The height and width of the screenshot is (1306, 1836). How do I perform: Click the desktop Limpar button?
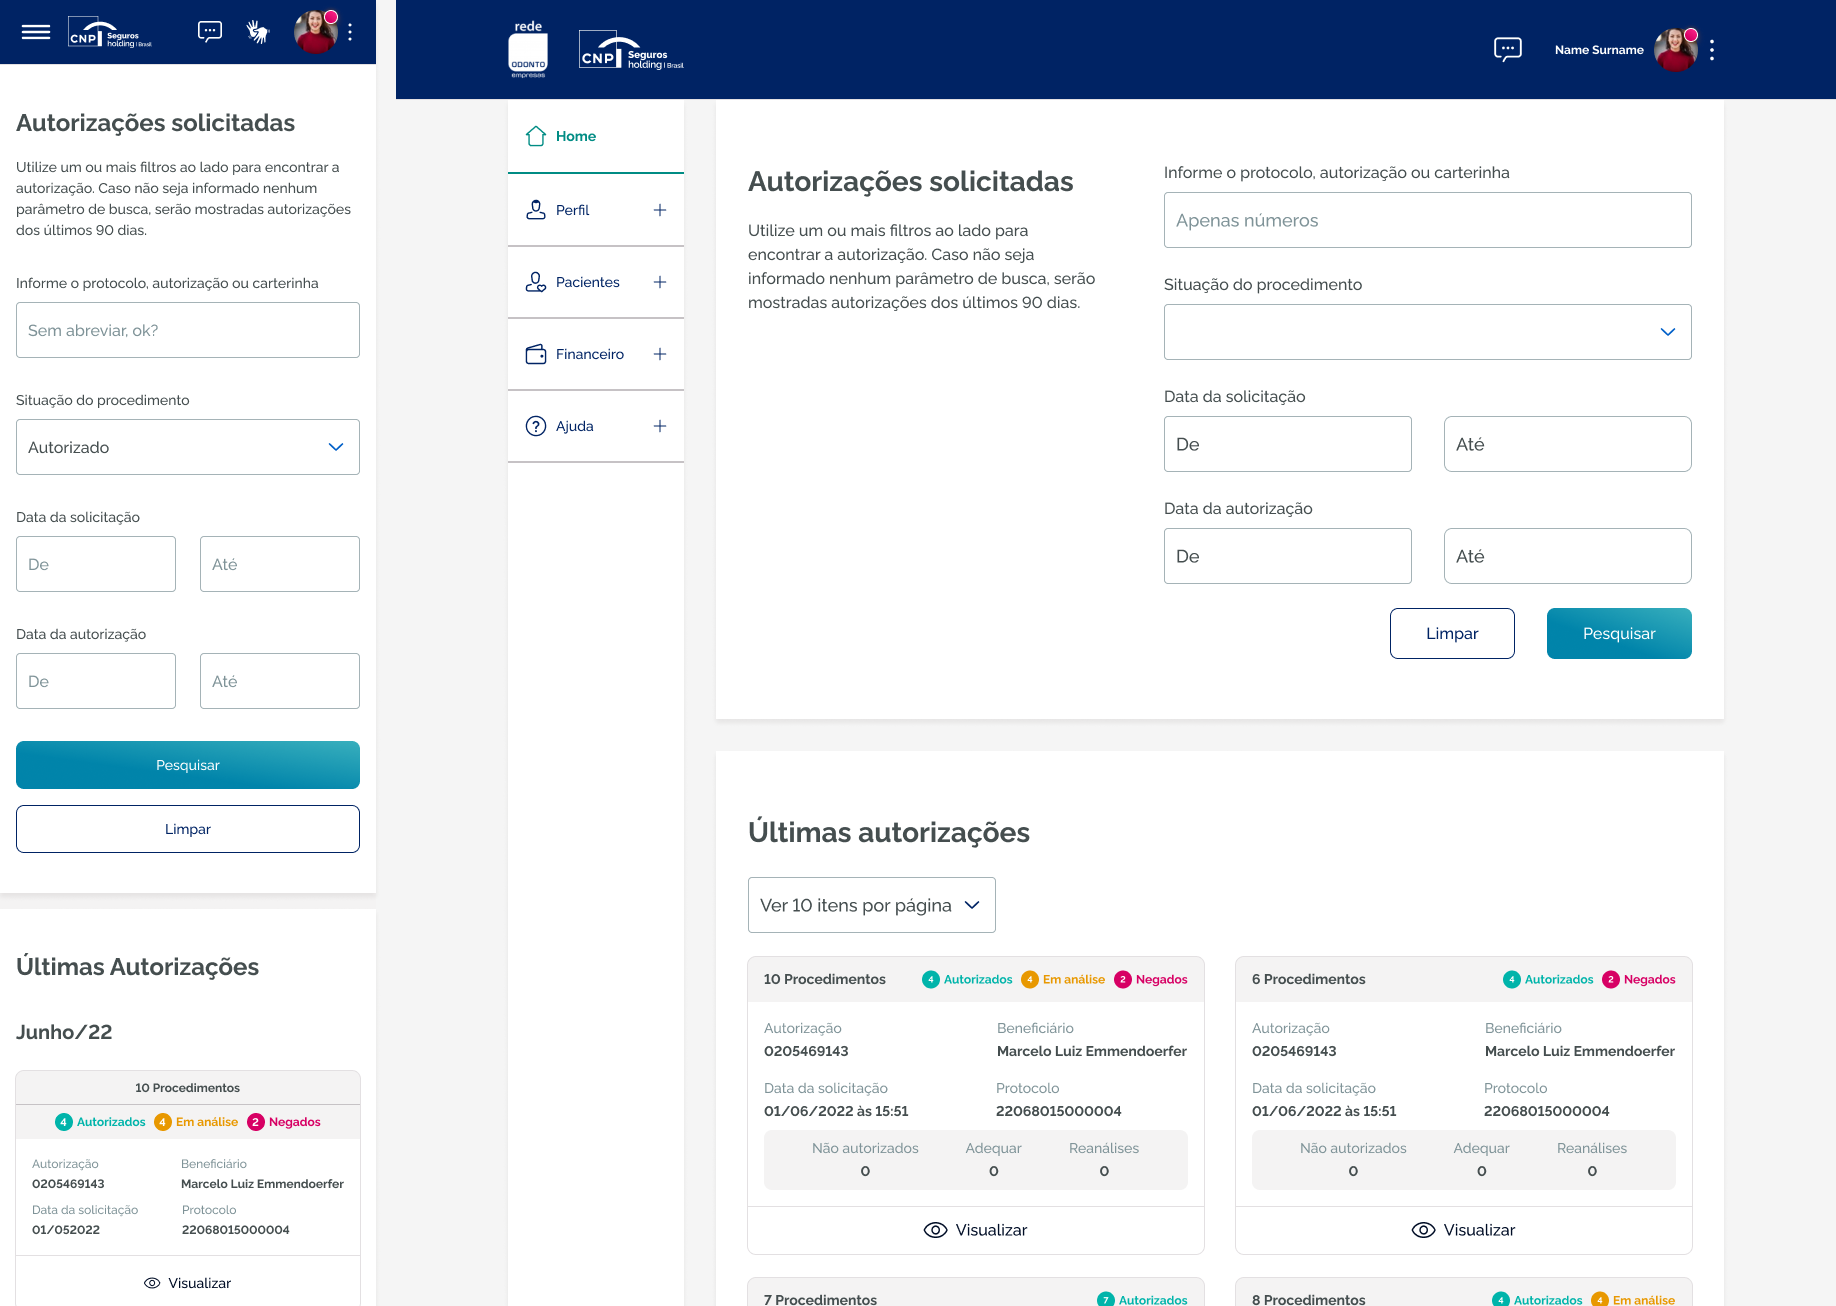(x=1451, y=633)
